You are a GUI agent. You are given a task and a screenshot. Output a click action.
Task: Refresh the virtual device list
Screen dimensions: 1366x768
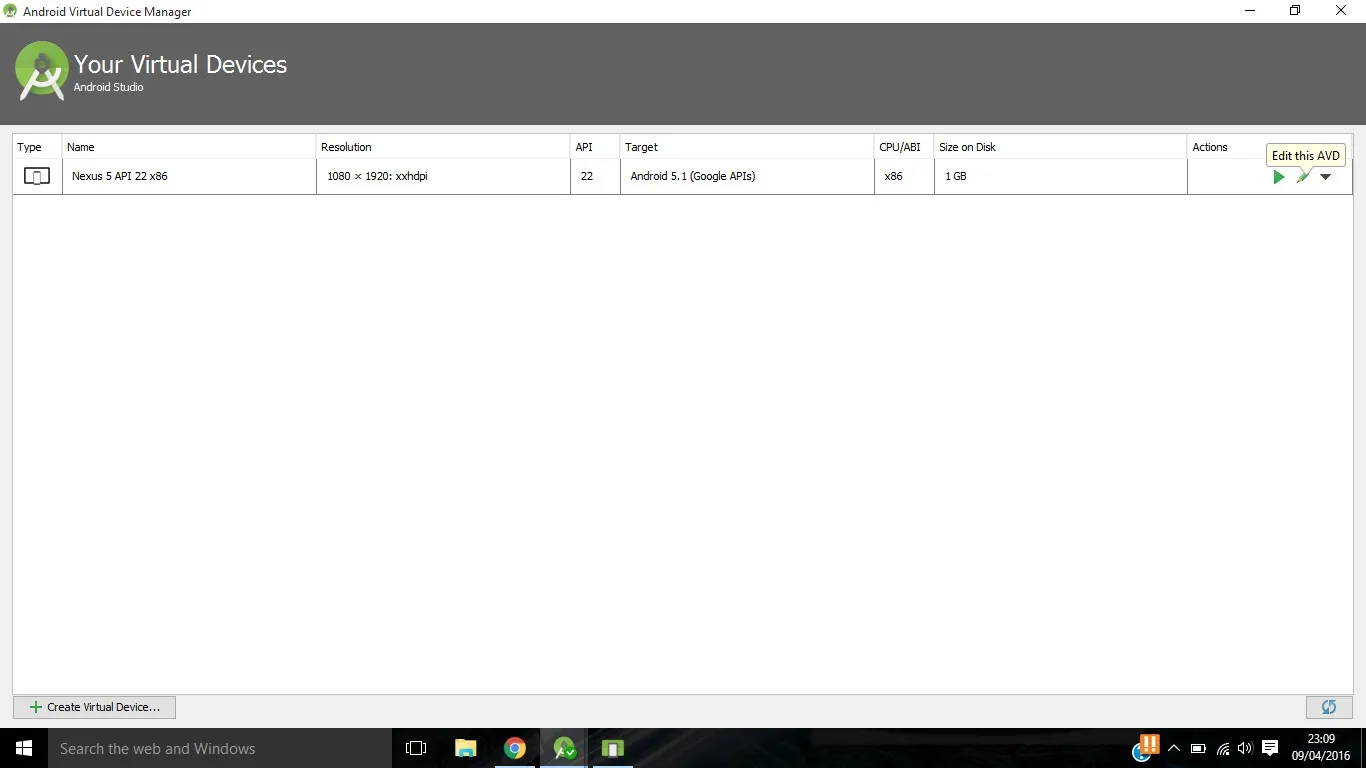(1329, 707)
